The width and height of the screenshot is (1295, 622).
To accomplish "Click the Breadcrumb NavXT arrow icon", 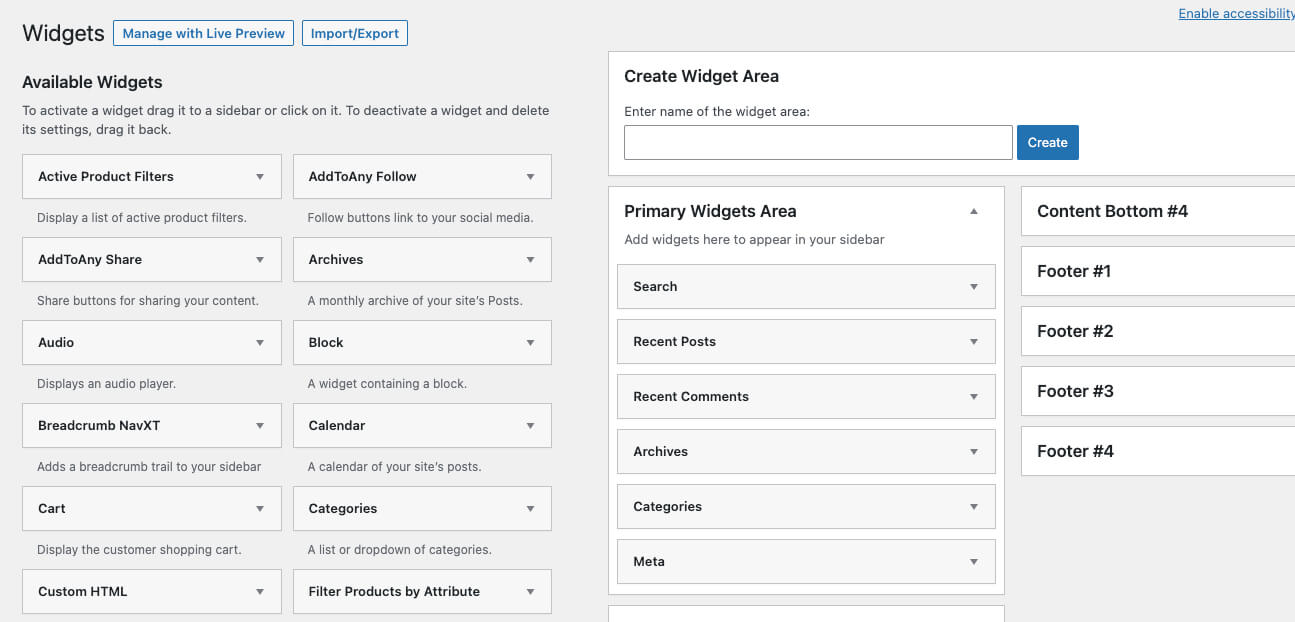I will point(260,426).
